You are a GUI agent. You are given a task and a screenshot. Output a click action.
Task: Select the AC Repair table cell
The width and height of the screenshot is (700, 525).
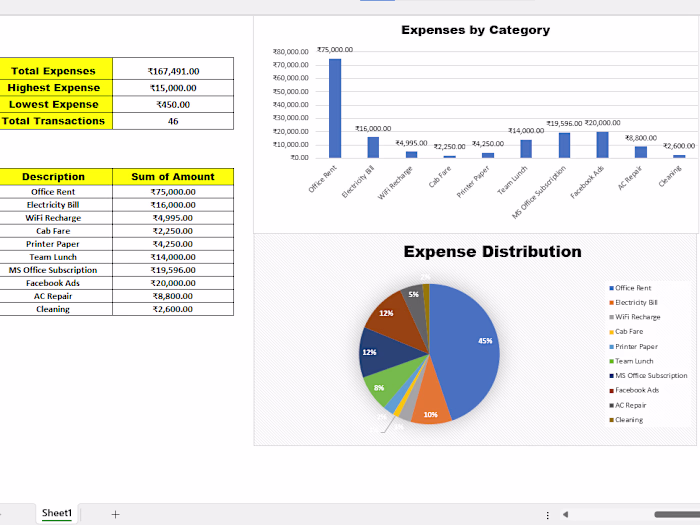click(x=56, y=296)
